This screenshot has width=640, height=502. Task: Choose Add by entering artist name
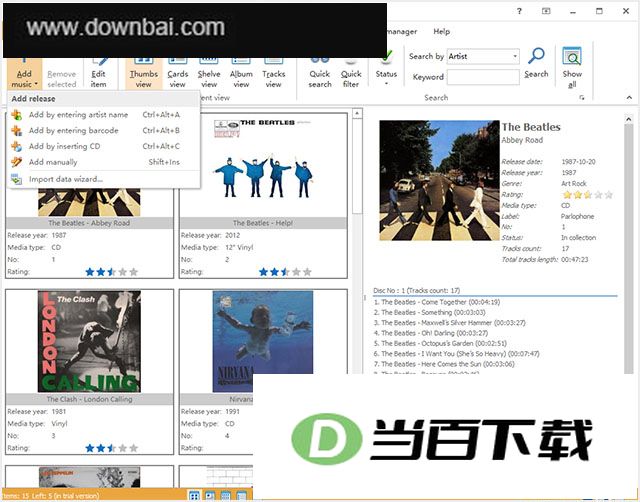click(x=104, y=115)
